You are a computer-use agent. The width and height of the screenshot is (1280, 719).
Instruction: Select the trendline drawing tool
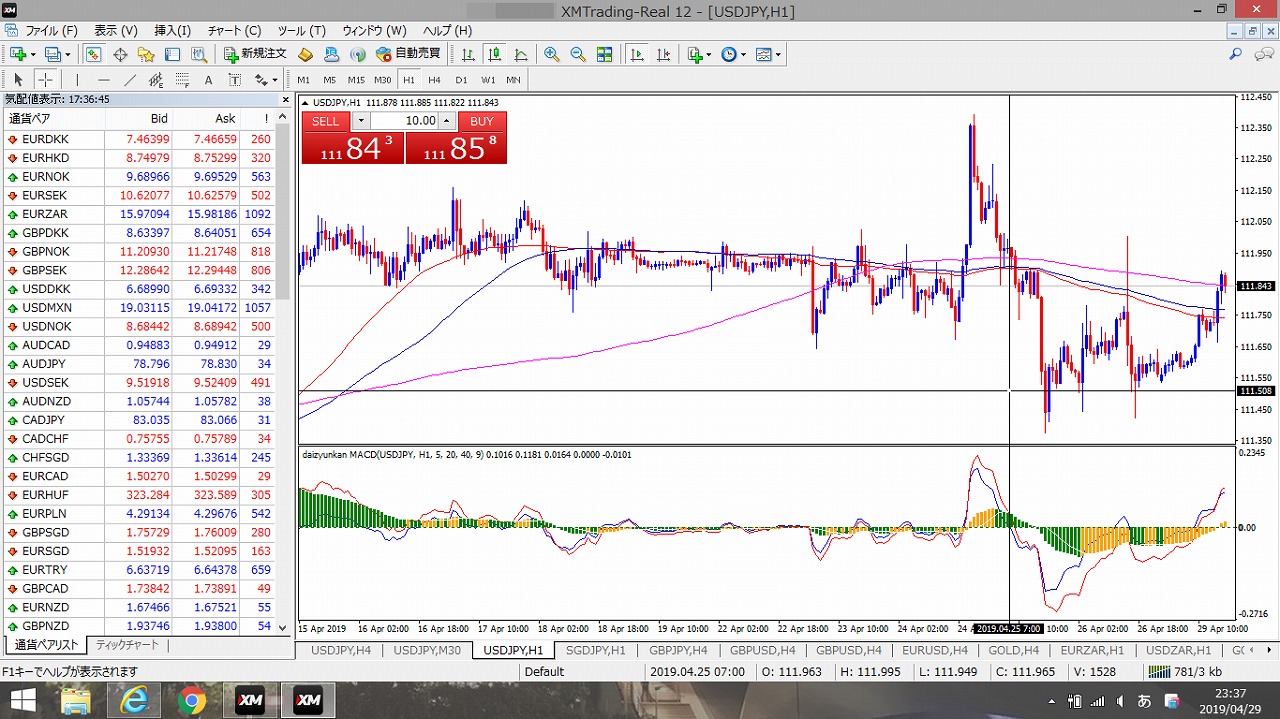click(130, 80)
